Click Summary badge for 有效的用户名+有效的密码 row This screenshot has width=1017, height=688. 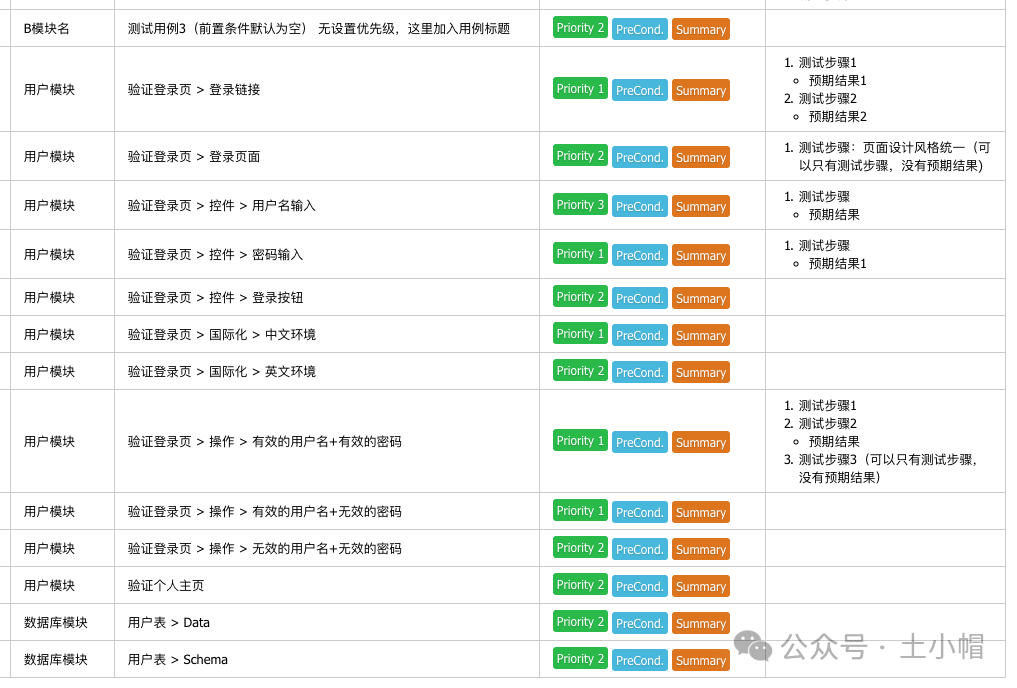point(700,442)
